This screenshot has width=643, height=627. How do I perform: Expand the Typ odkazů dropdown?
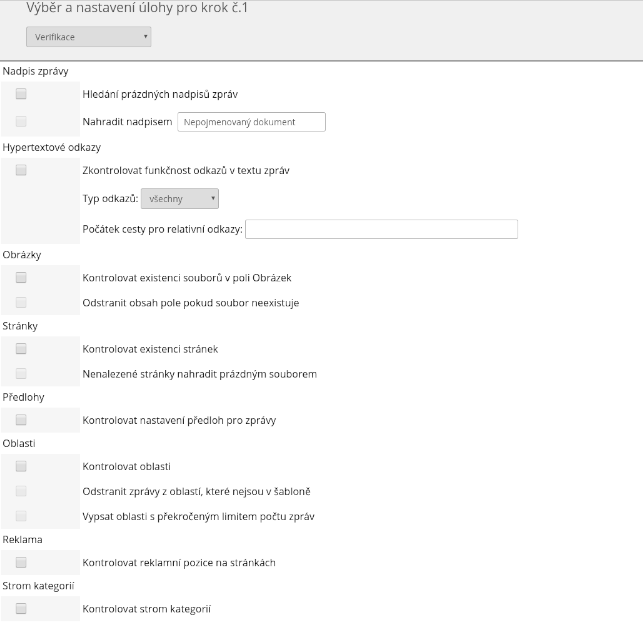click(180, 199)
